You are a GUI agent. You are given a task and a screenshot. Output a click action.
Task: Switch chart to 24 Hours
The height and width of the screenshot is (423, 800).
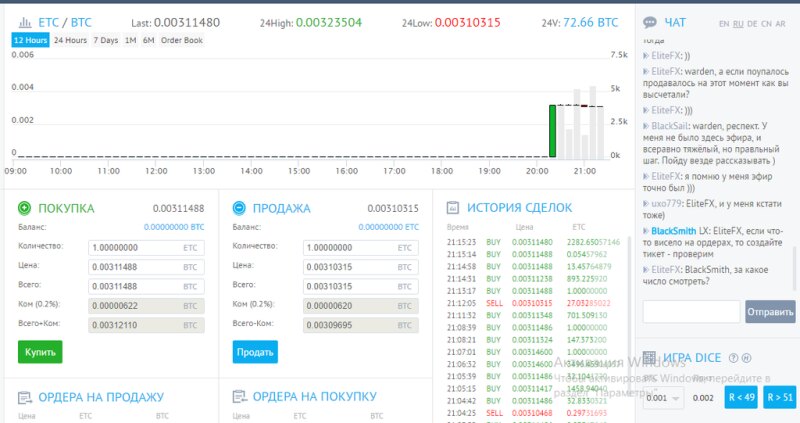tap(70, 40)
